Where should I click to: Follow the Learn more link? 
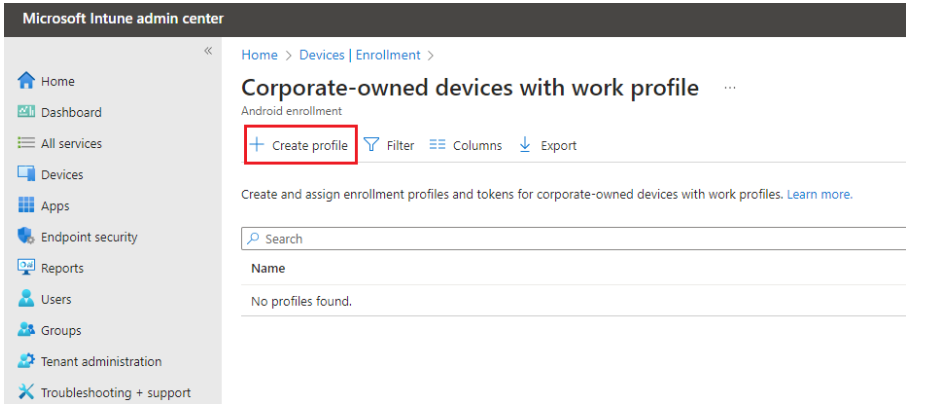pos(820,195)
